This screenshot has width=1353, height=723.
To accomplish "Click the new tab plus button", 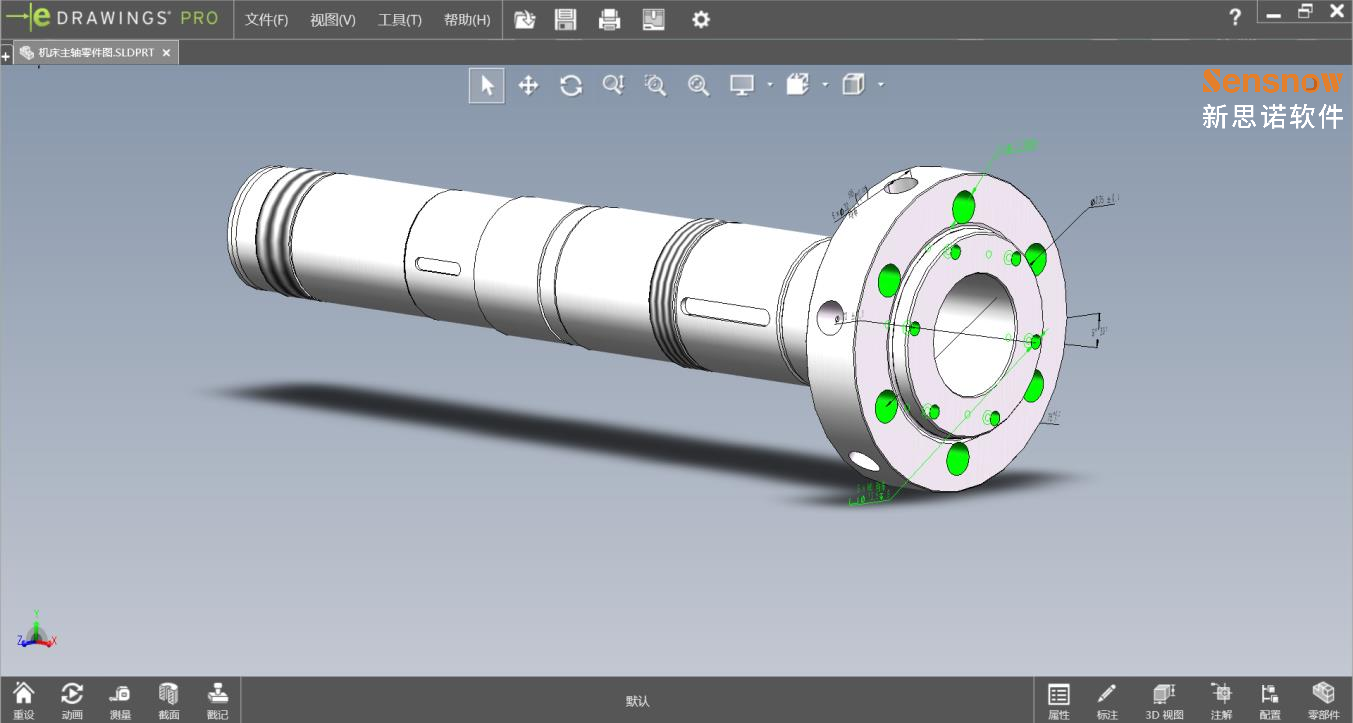I will pos(6,57).
